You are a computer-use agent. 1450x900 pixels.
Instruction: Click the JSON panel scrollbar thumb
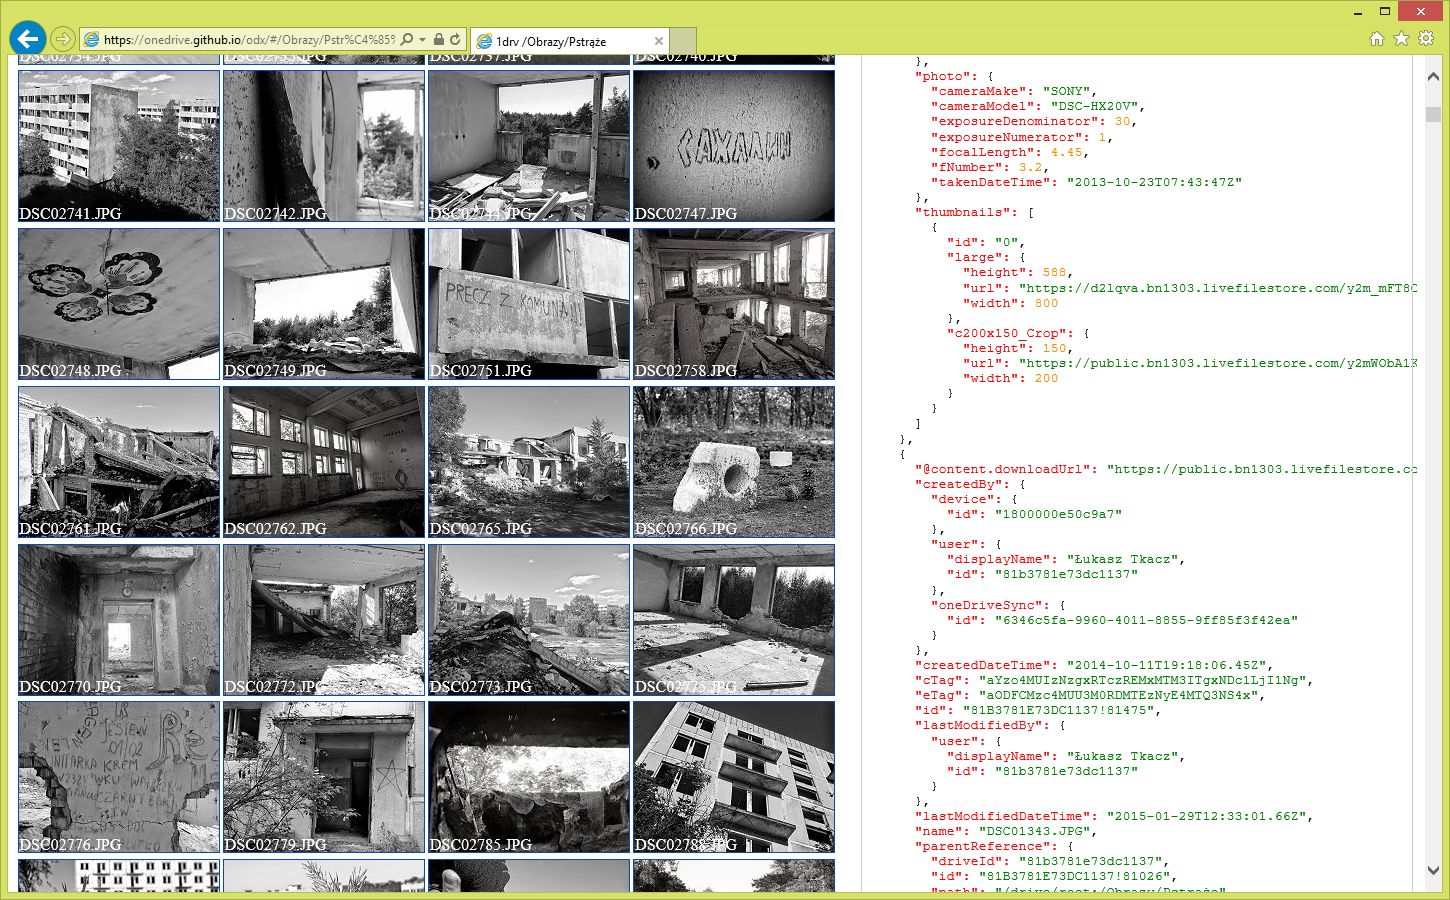(x=1433, y=114)
